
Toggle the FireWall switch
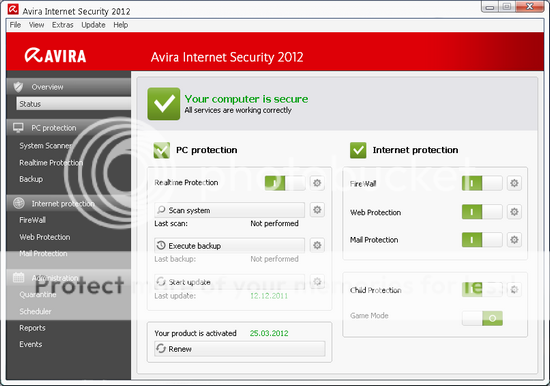click(x=482, y=183)
